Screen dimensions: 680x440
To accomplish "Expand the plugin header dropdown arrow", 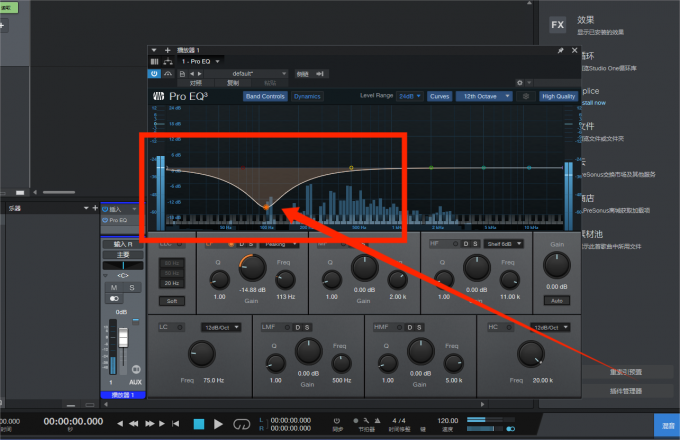I will click(154, 50).
